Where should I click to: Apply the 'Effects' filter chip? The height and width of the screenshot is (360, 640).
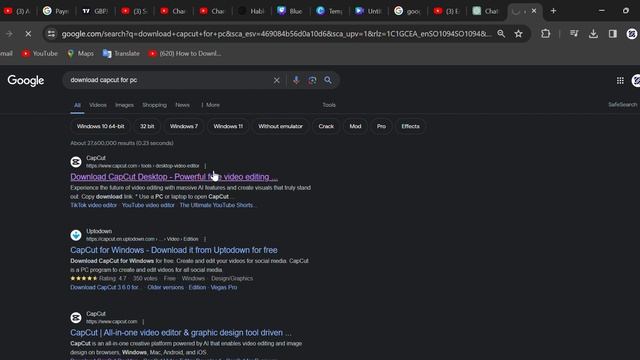410,127
